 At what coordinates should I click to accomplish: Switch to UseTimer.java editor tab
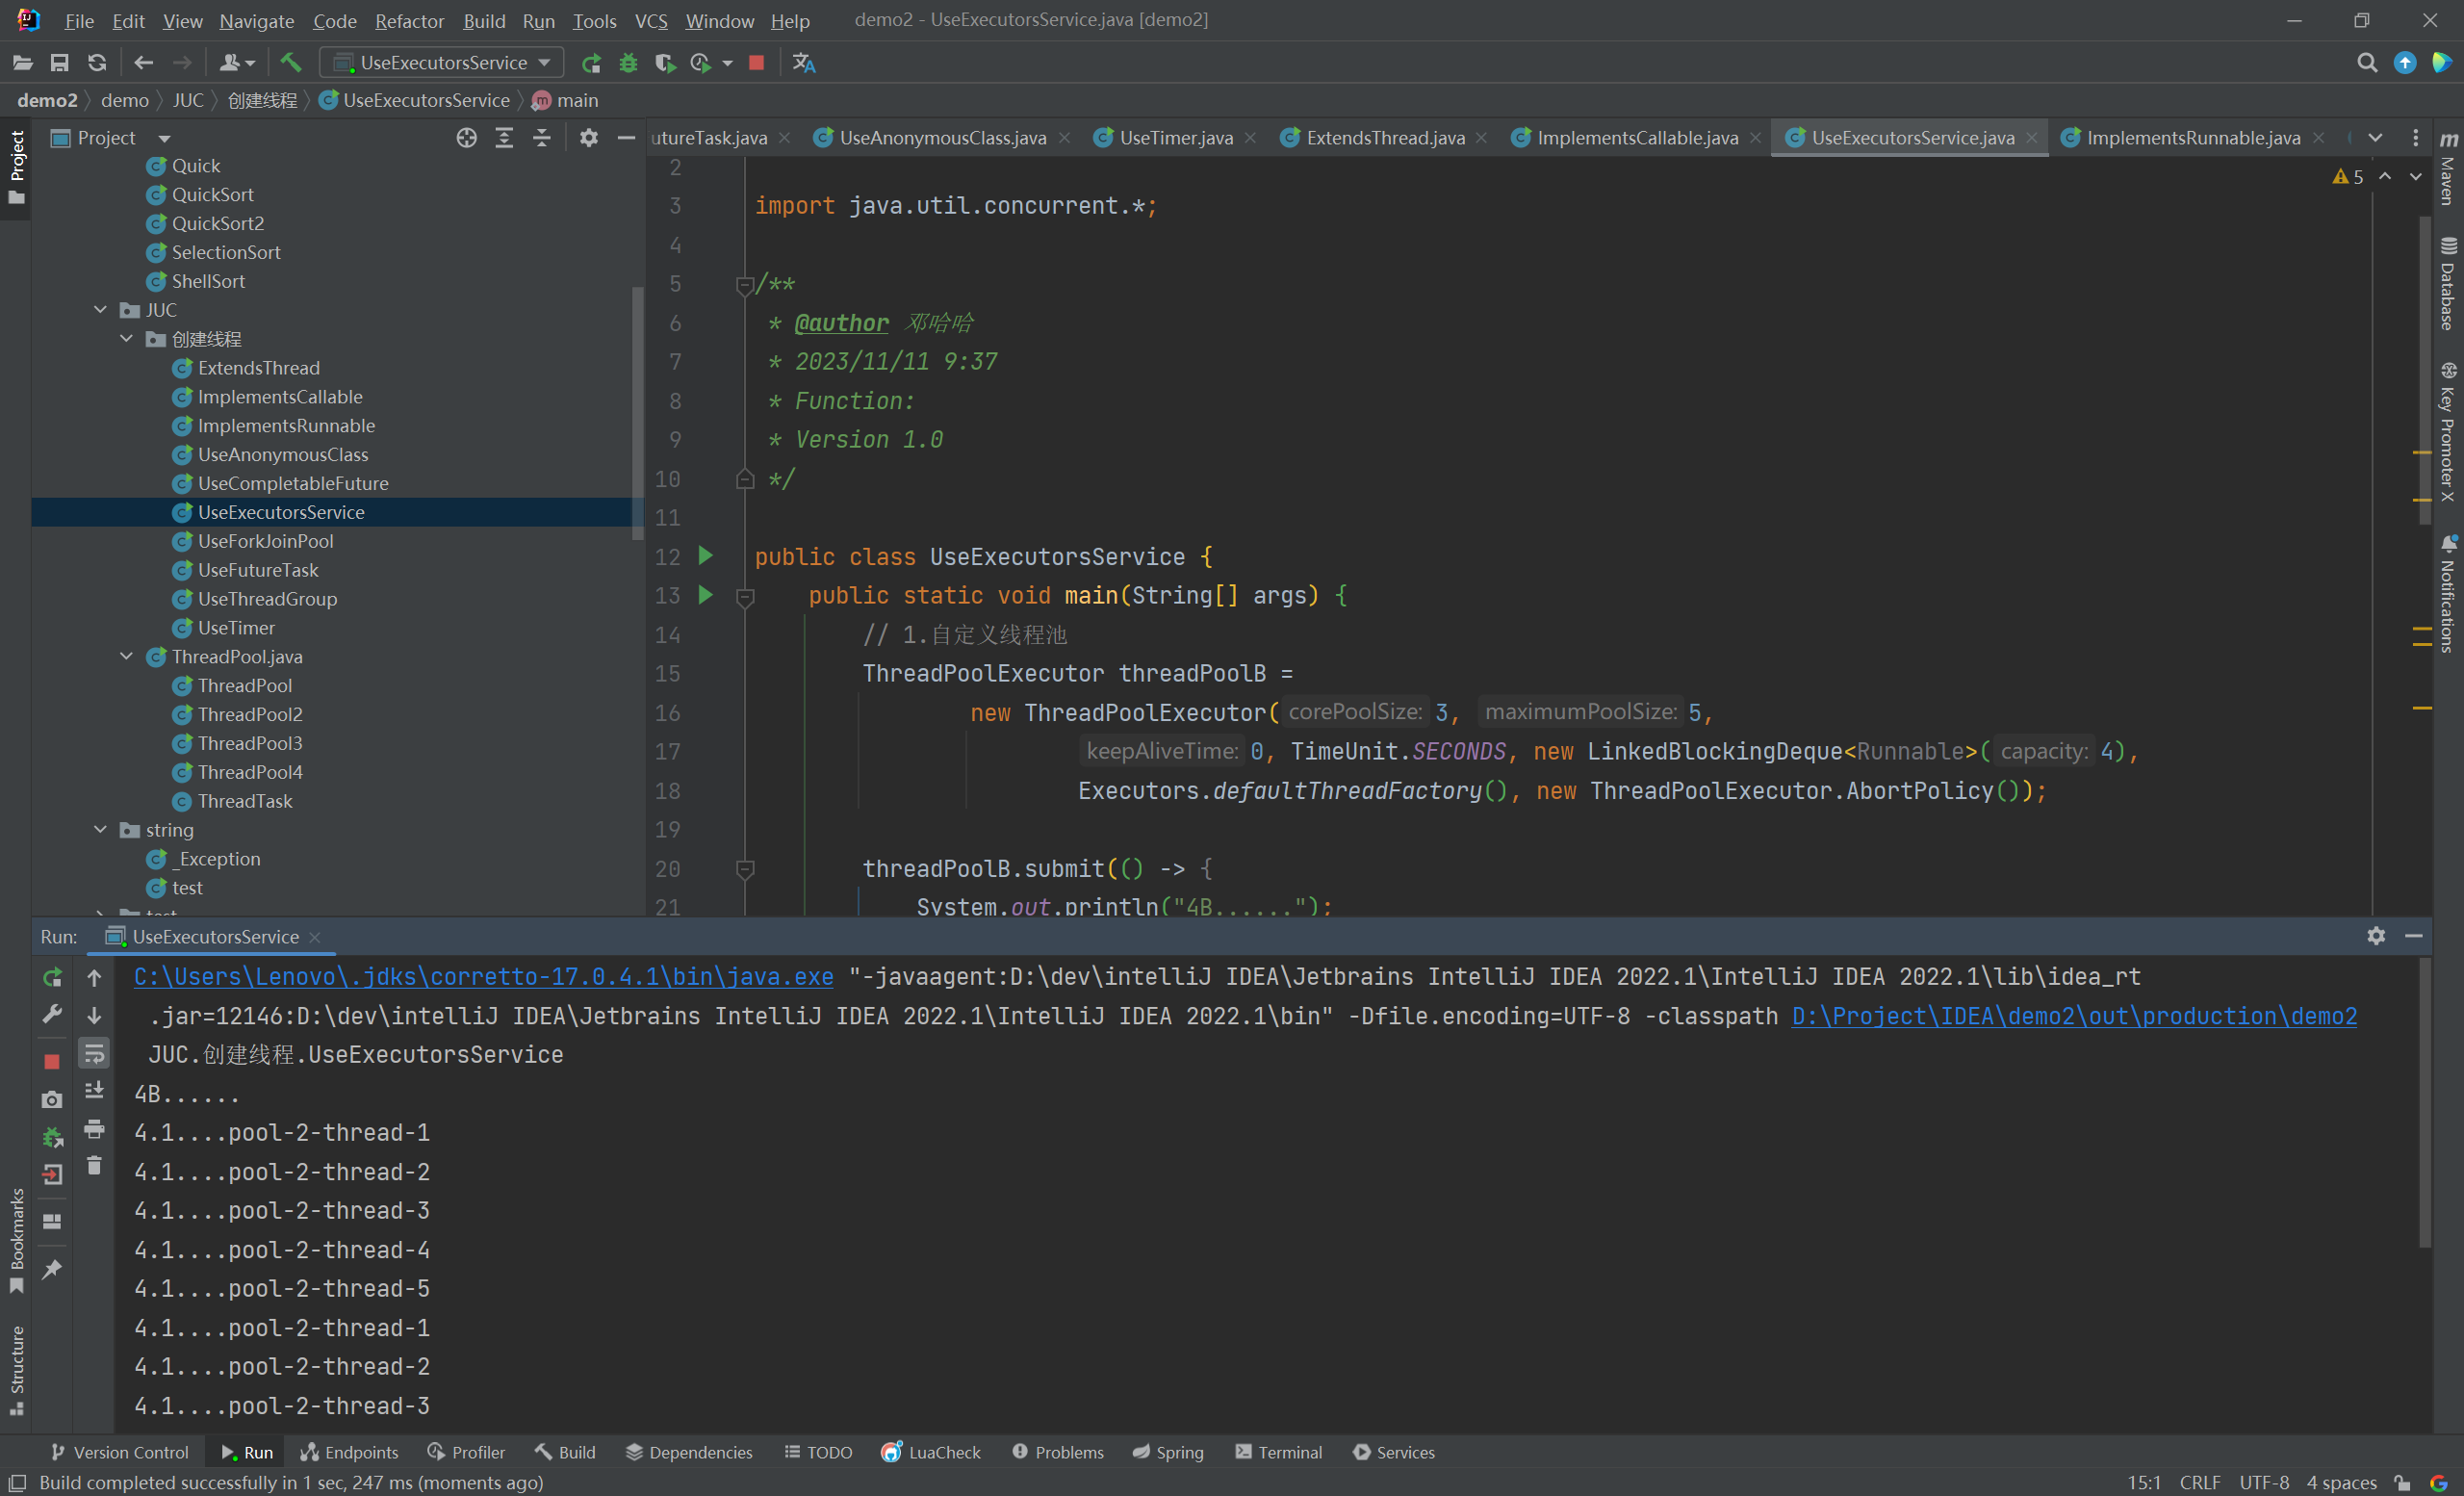[x=1175, y=138]
